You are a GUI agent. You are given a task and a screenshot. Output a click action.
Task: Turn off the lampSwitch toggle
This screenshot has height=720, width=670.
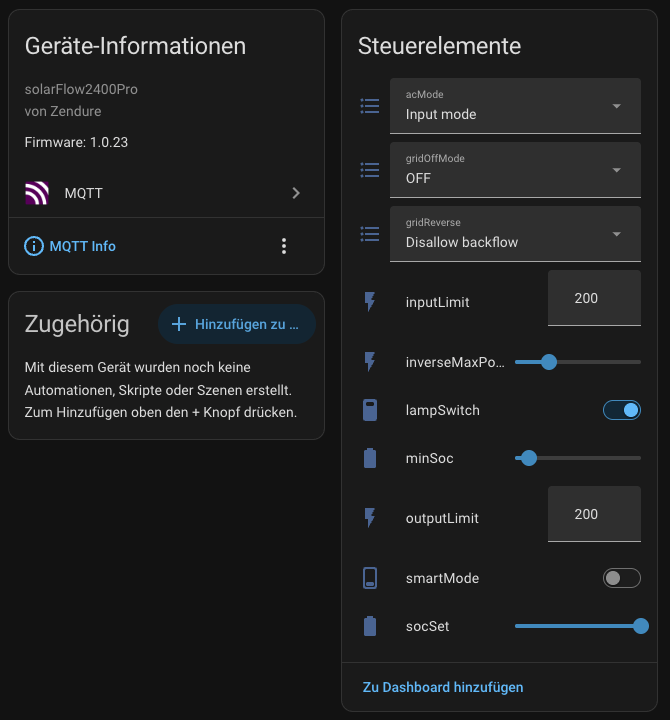(x=622, y=410)
